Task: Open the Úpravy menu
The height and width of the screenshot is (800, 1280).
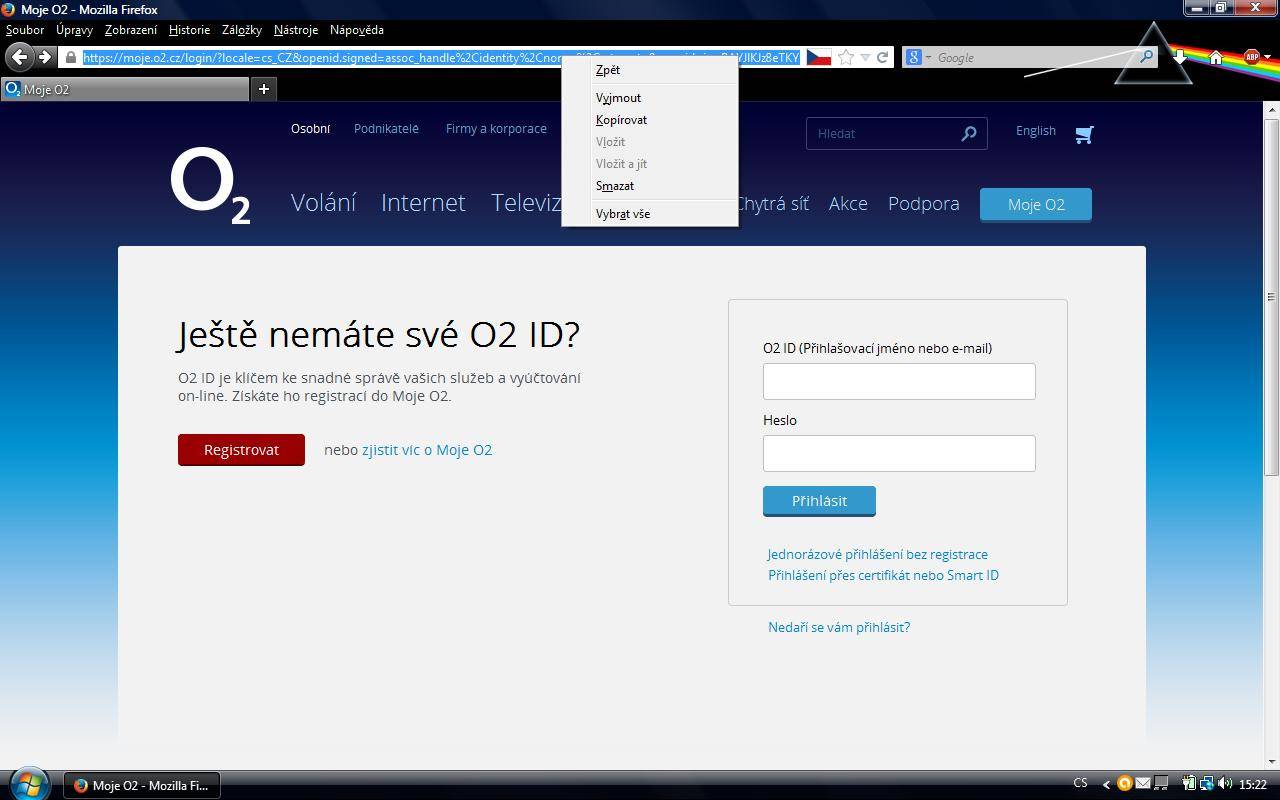Action: point(74,30)
